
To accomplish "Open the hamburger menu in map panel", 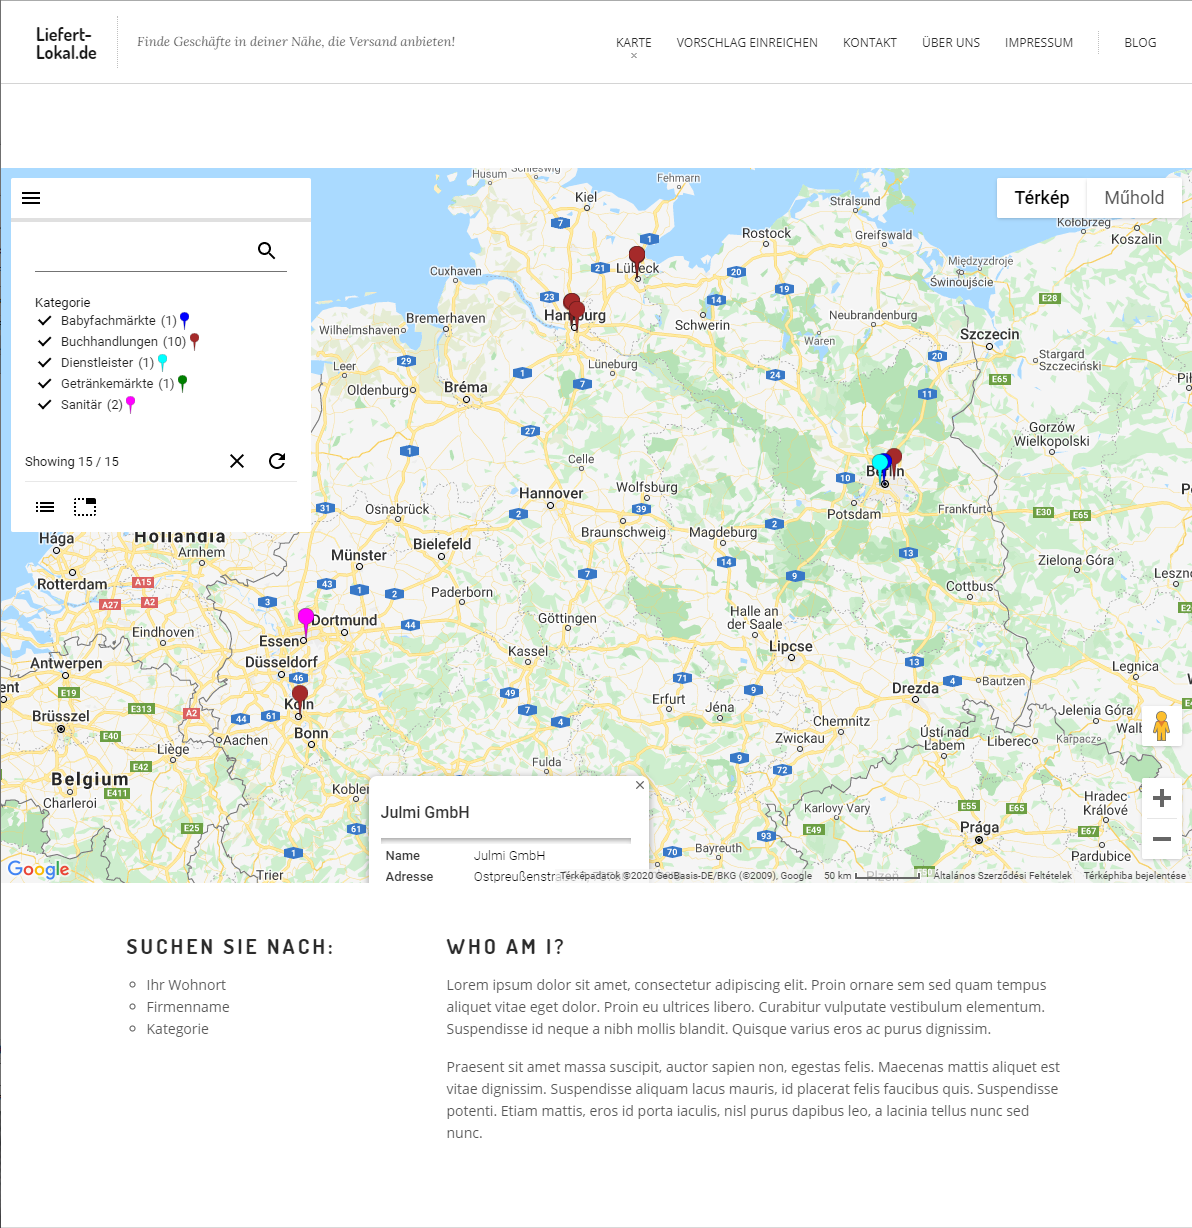I will 31,198.
